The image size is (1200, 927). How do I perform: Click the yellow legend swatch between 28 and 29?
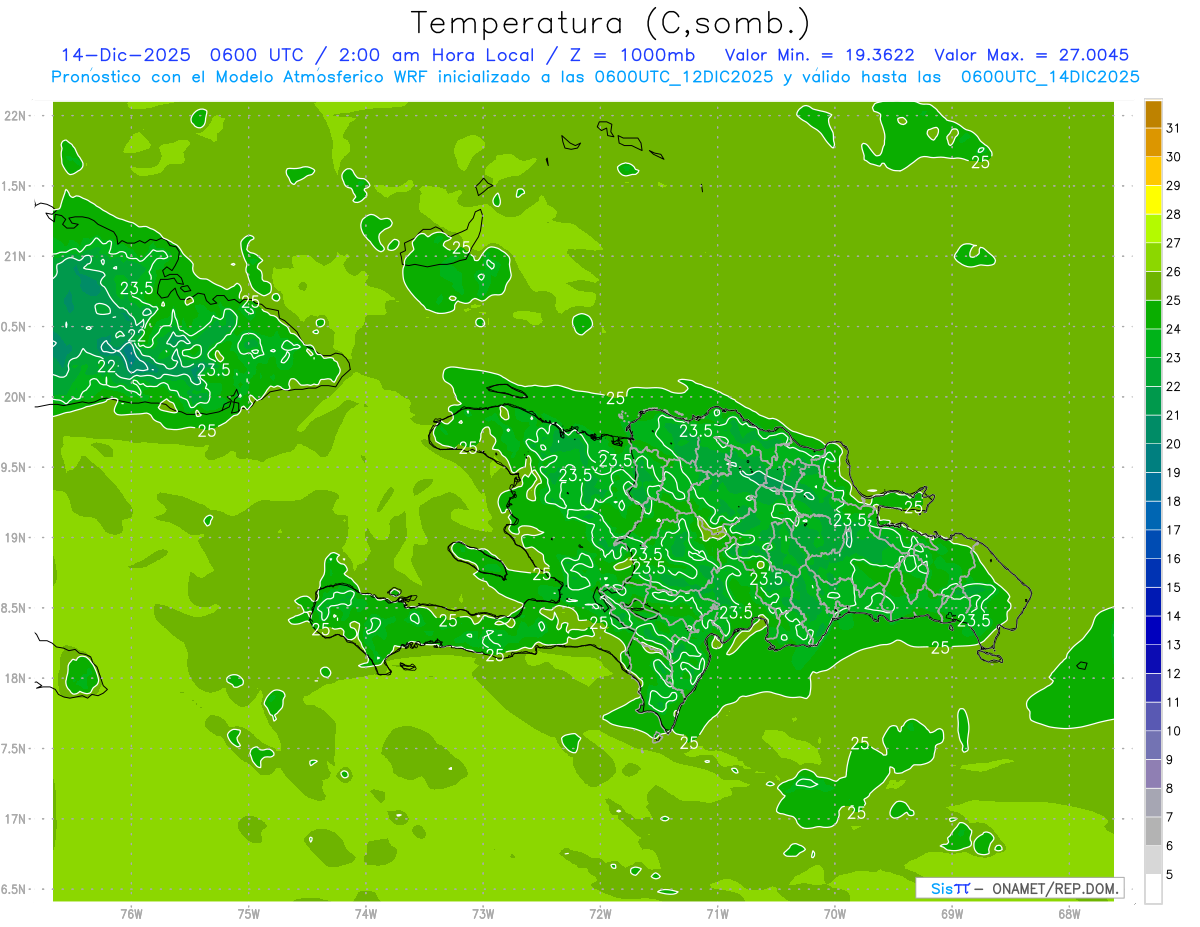1153,200
